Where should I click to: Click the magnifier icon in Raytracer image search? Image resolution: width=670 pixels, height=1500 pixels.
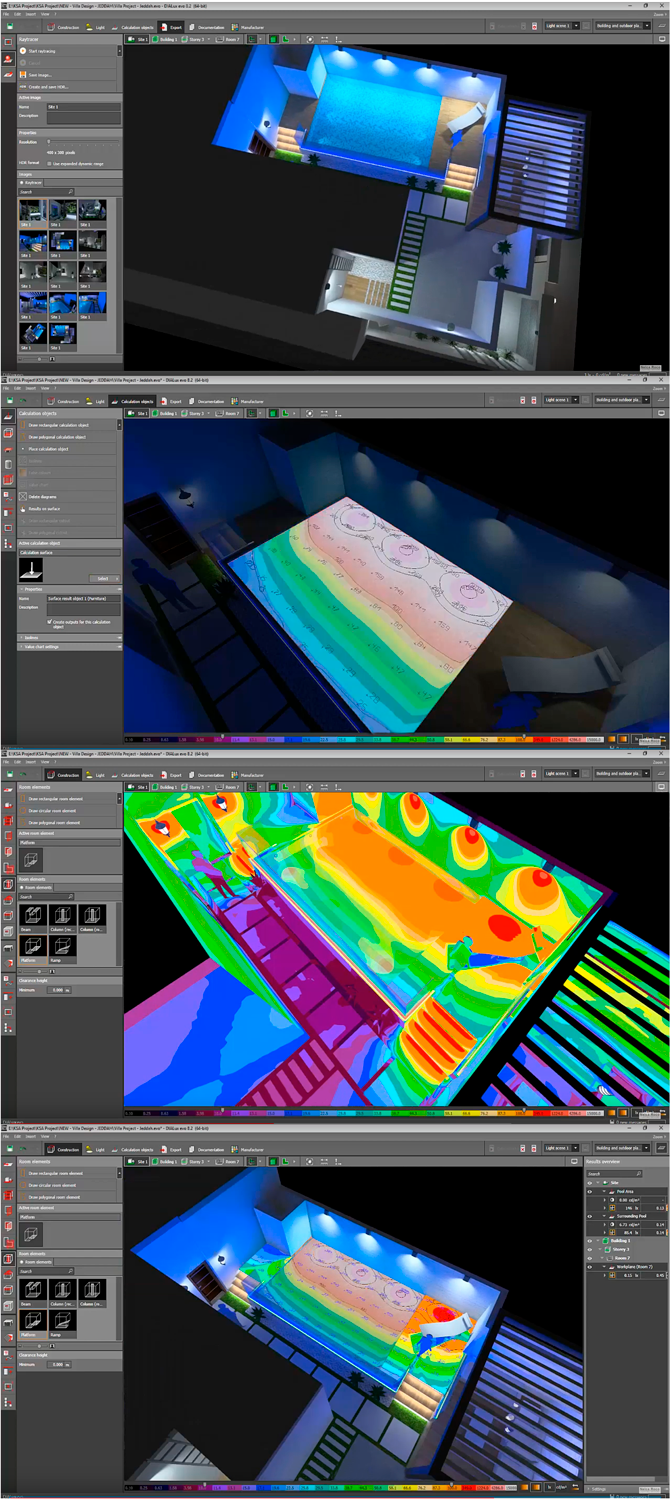click(71, 191)
